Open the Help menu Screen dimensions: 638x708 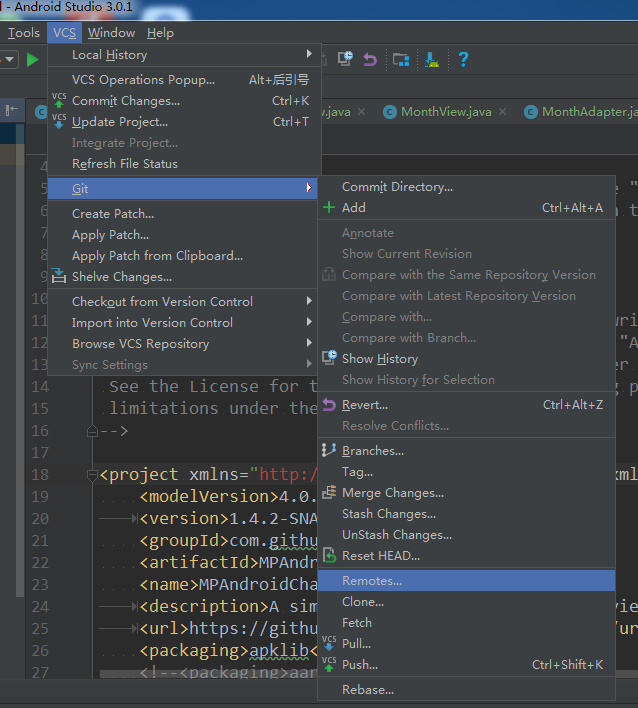tap(160, 33)
